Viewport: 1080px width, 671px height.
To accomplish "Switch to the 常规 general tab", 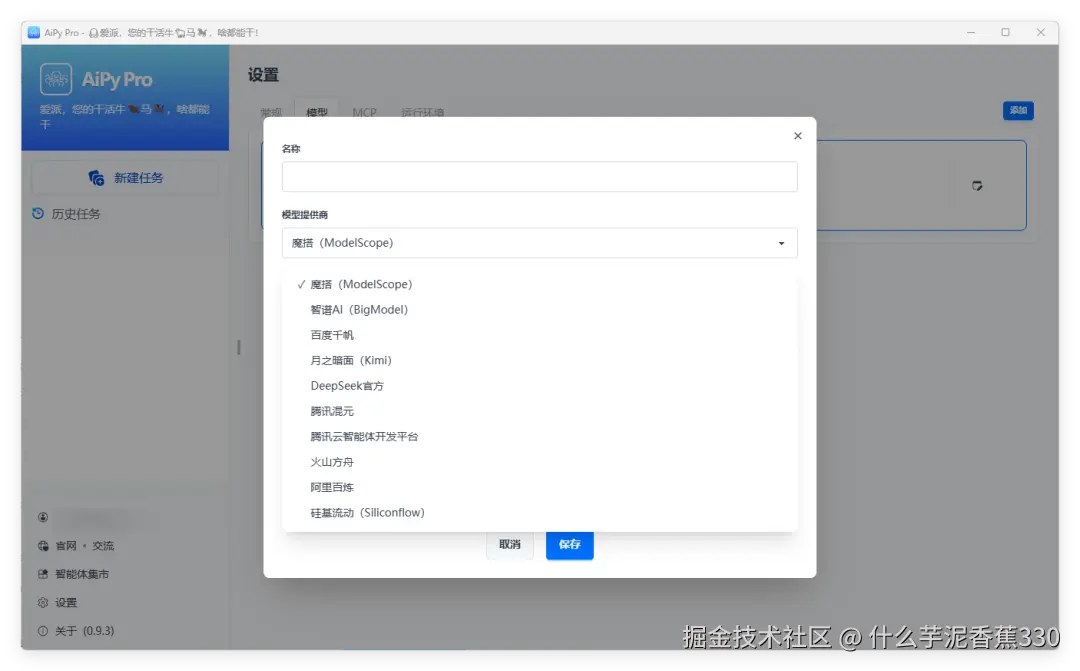I will [x=271, y=112].
